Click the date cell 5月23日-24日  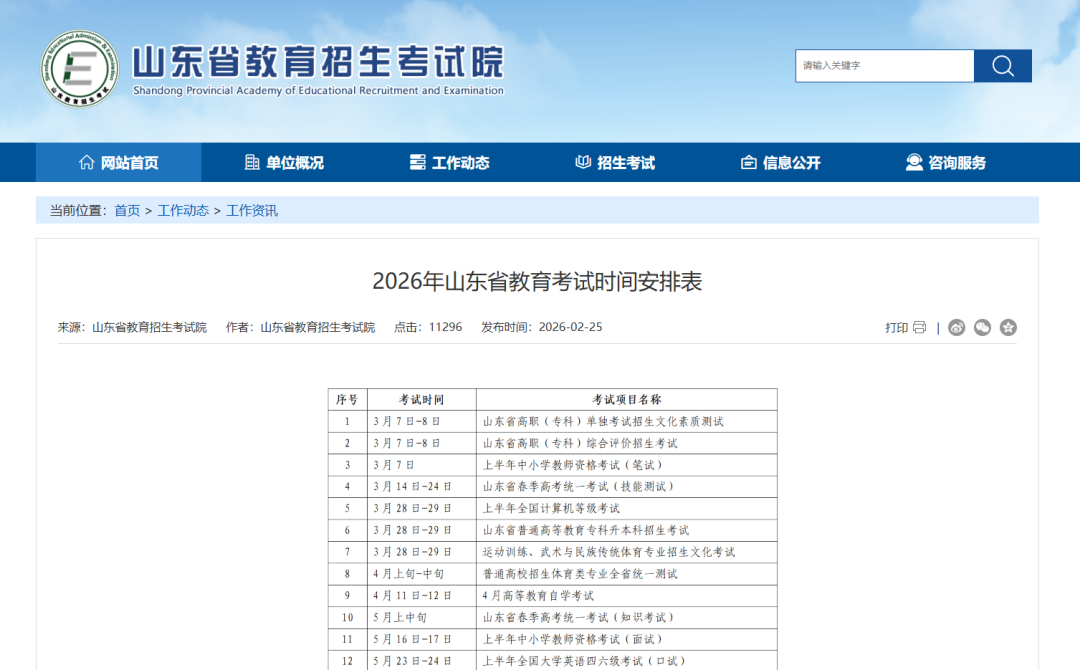(422, 660)
